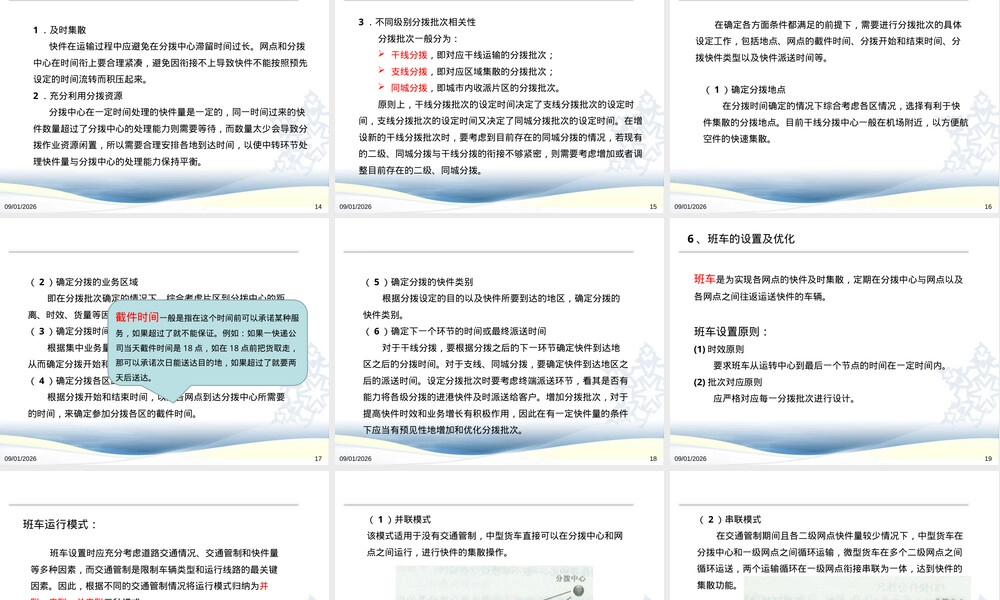Select slide 16 thumbnail on 确定分拨地点

pos(834,106)
